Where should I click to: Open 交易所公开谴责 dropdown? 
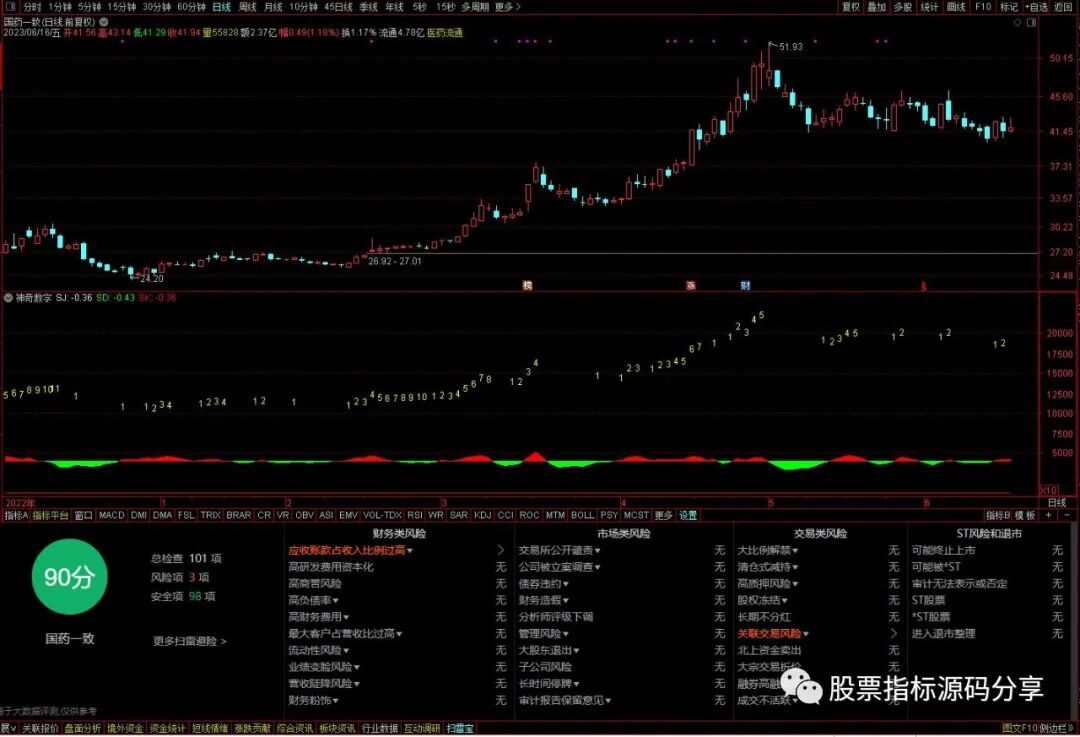tap(598, 550)
